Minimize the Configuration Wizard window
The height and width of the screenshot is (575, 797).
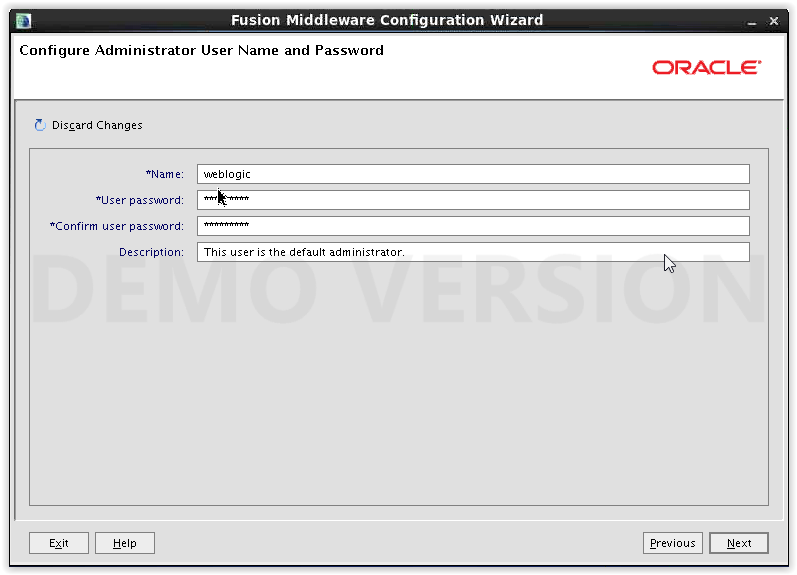pyautogui.click(x=752, y=22)
